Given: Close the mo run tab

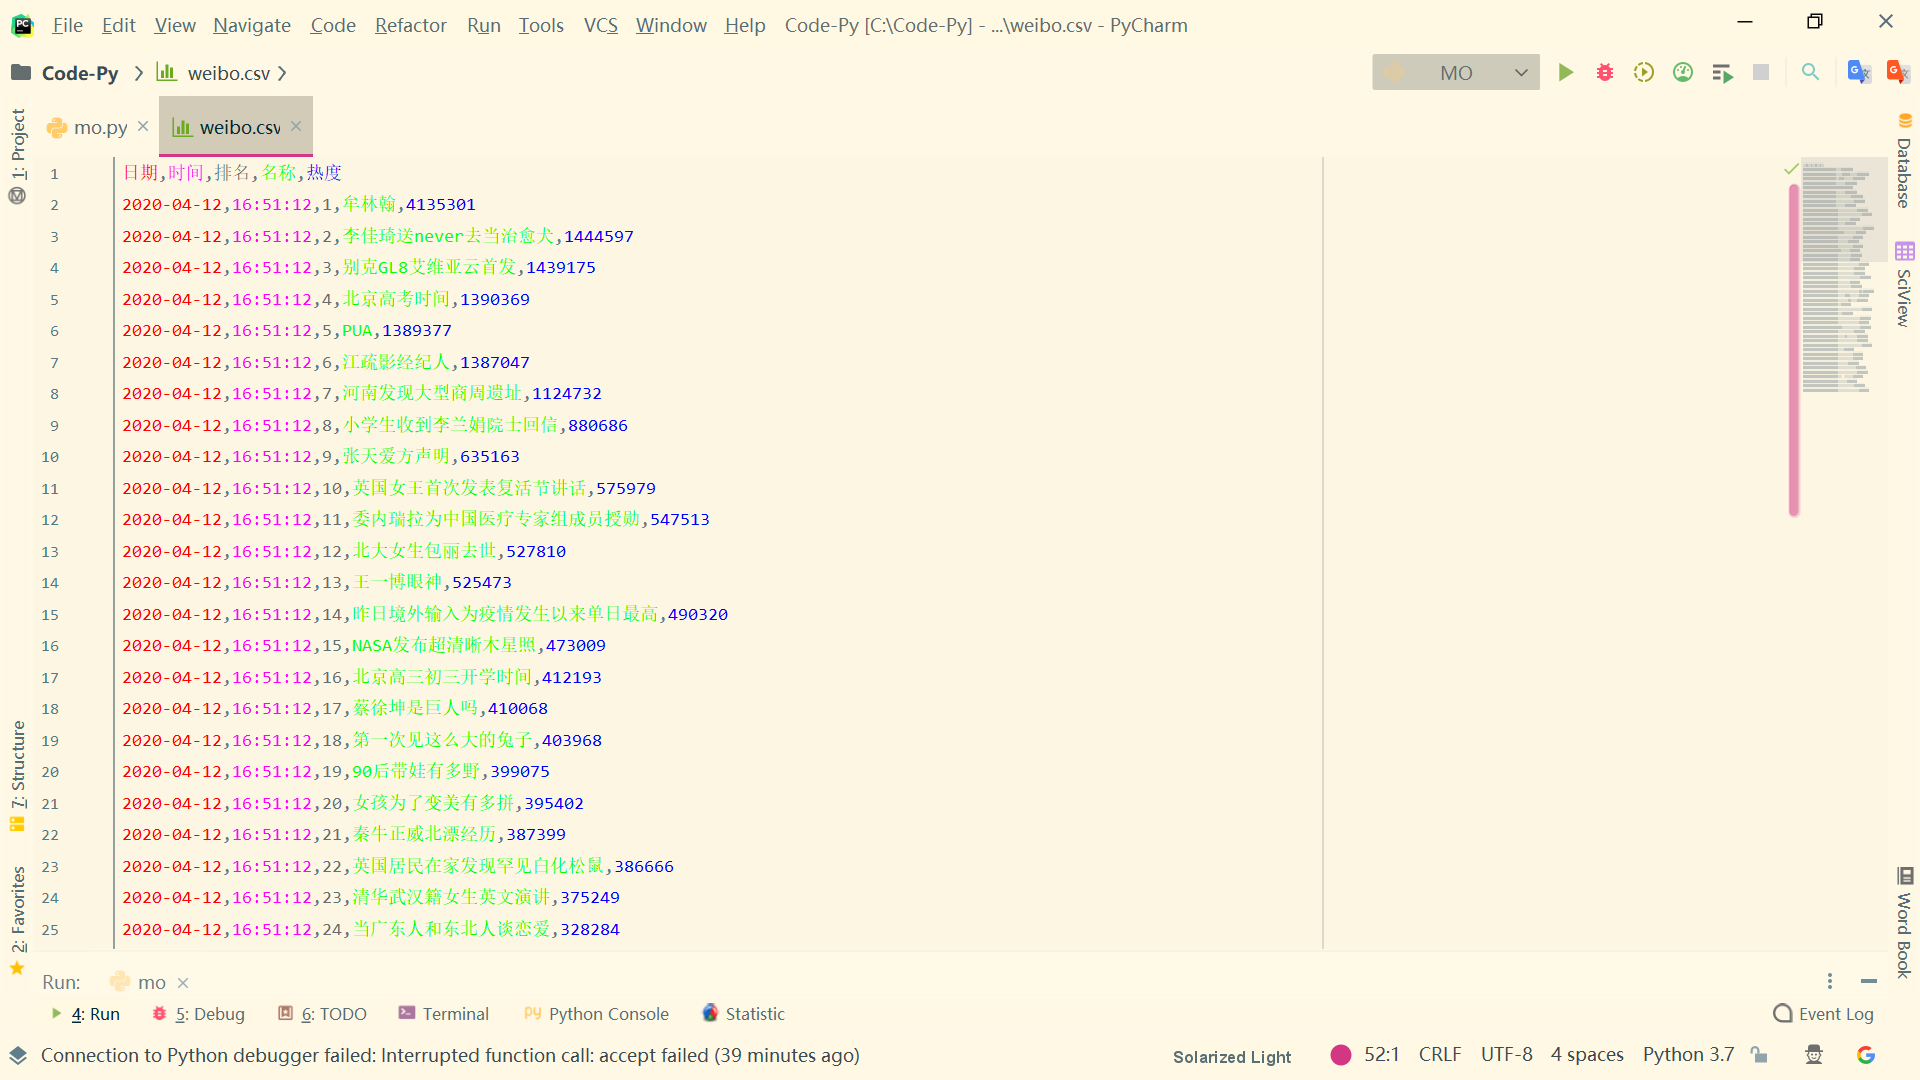Looking at the screenshot, I should tap(183, 983).
